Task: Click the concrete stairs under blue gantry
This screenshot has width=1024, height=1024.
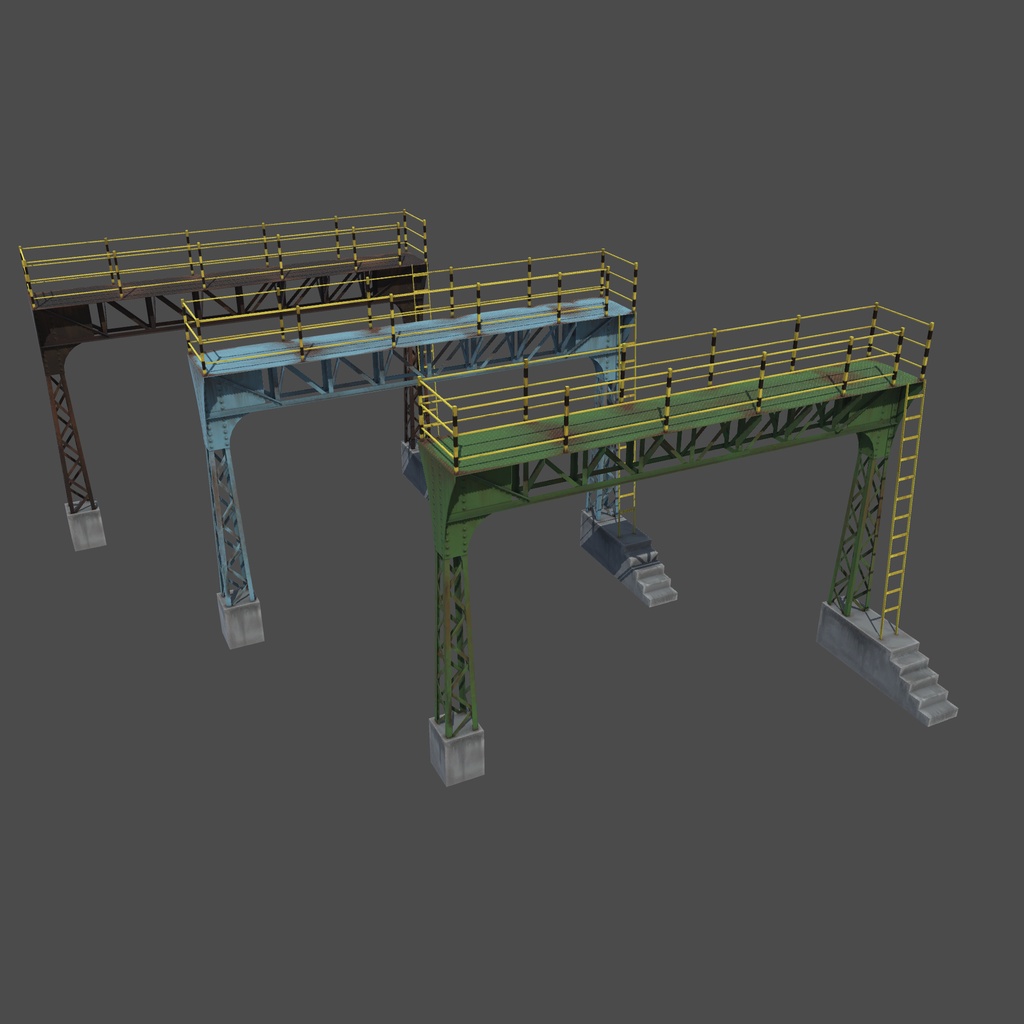Action: [628, 558]
